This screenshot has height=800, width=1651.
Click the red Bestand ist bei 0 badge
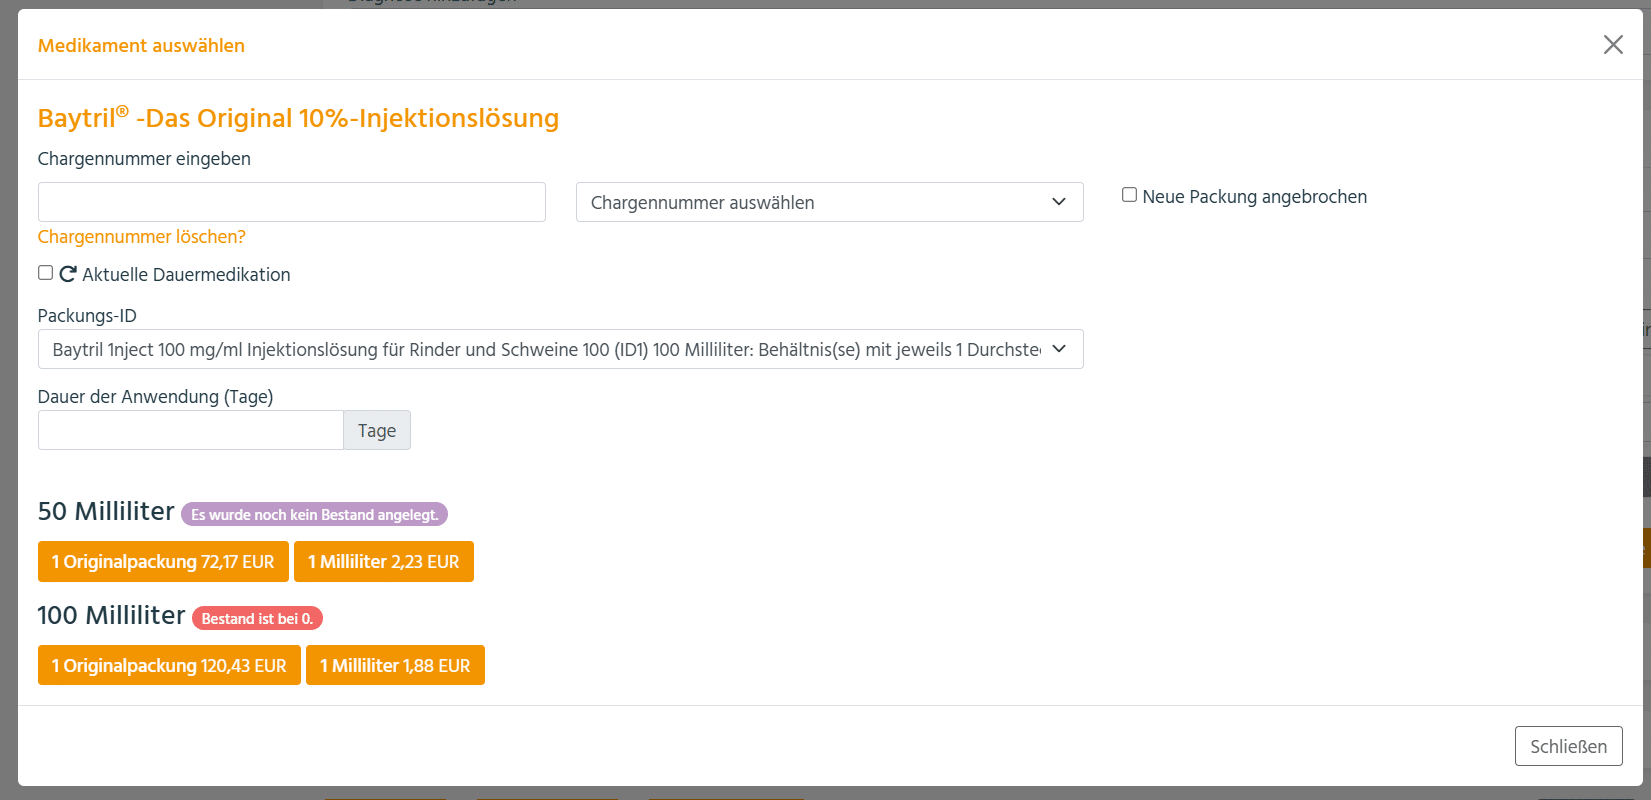257,619
